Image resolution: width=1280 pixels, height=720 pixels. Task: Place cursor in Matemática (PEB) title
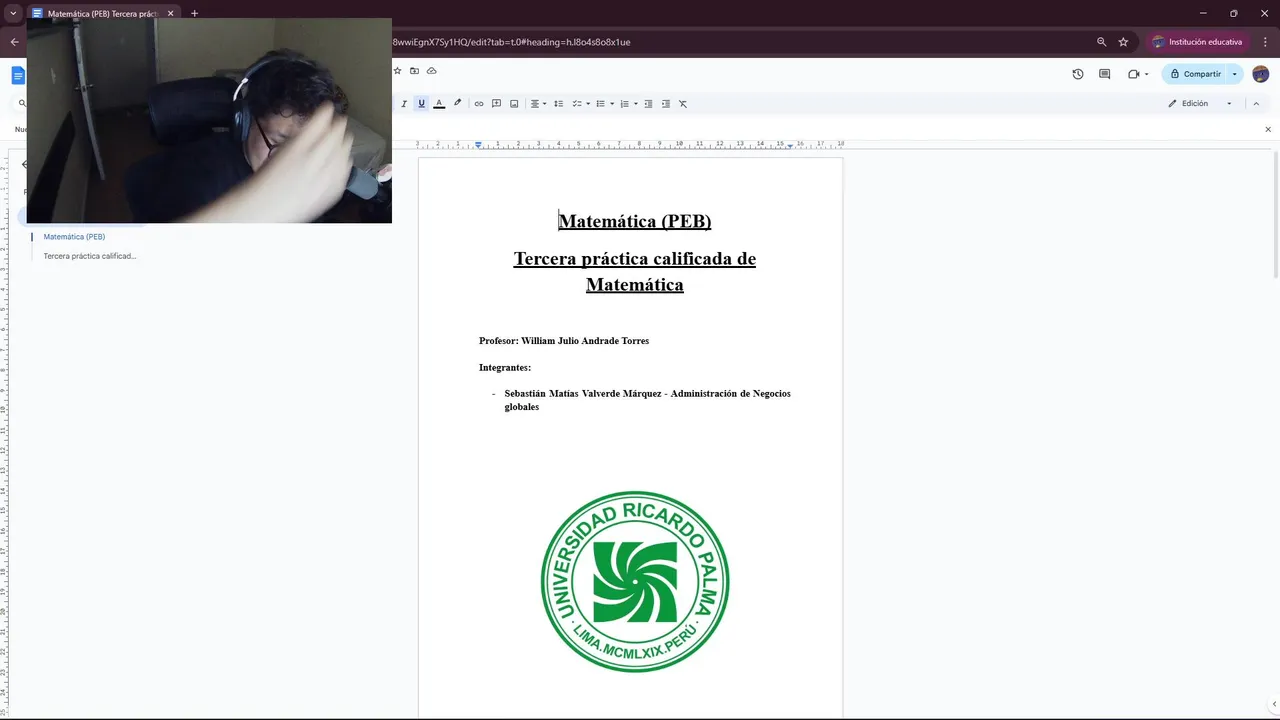635,221
